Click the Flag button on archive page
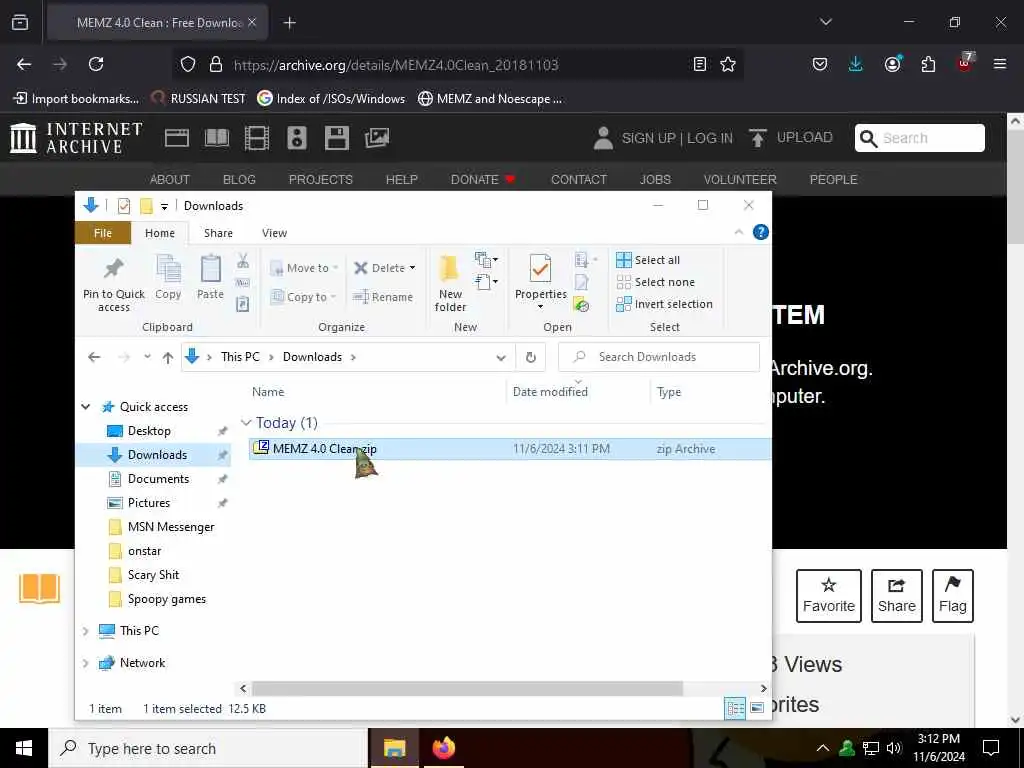The image size is (1024, 768). [953, 596]
